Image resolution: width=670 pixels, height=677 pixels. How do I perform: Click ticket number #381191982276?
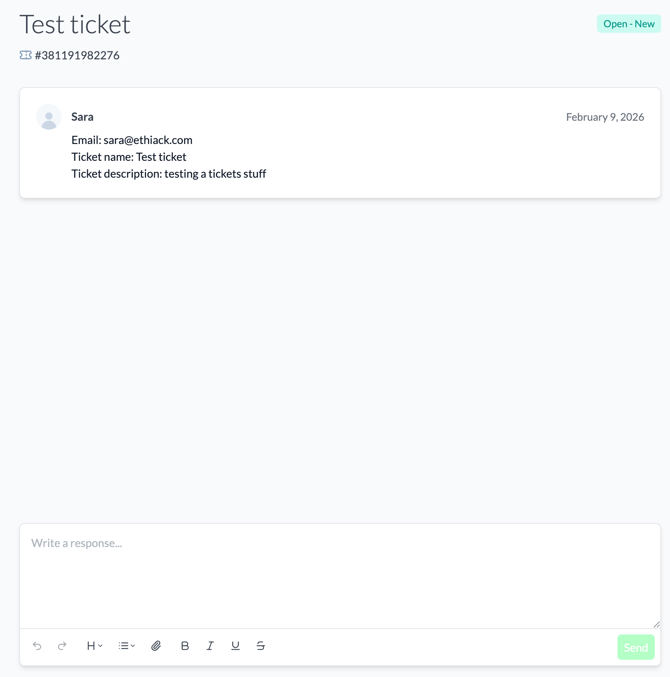coord(77,56)
